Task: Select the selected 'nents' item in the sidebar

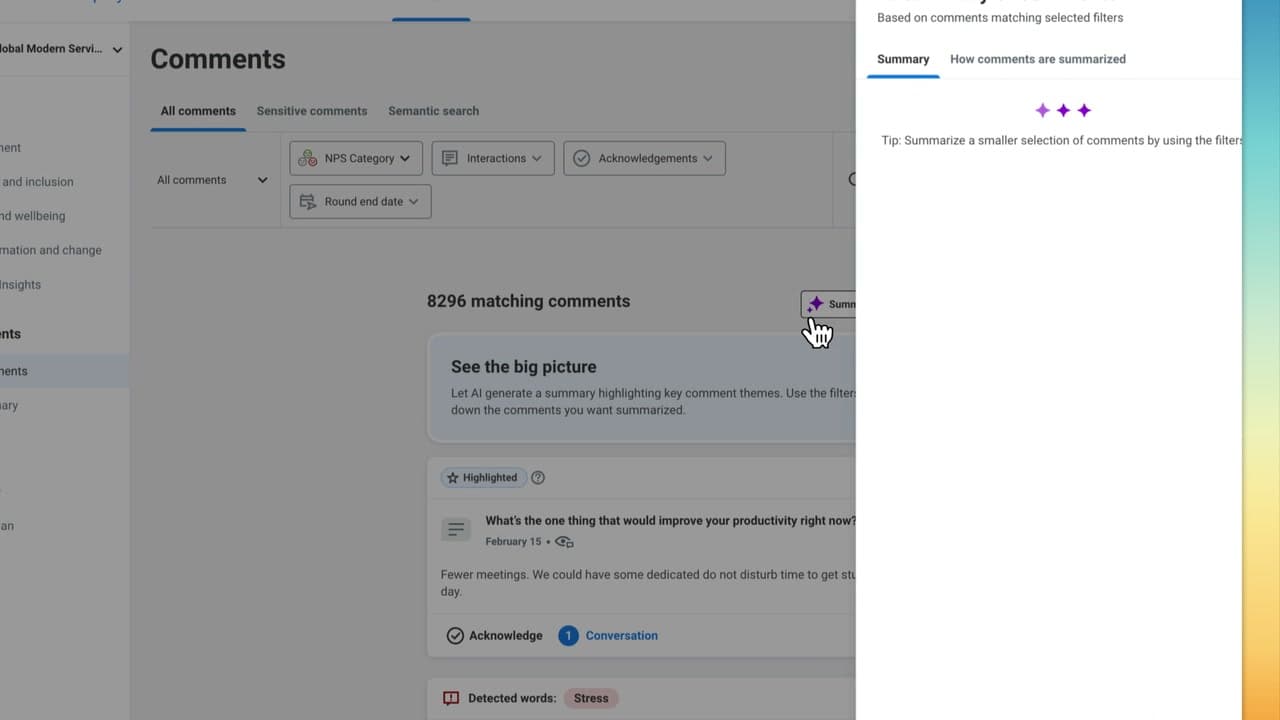Action: tap(64, 371)
